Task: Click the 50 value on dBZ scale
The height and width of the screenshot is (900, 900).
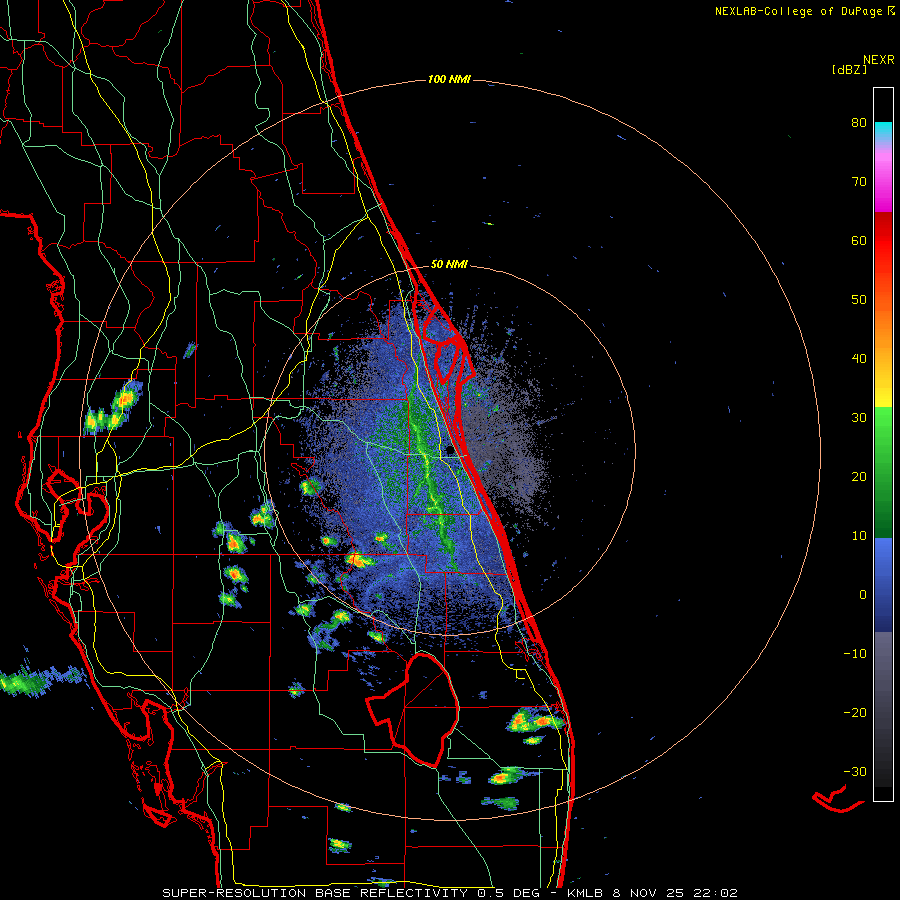Action: click(859, 300)
